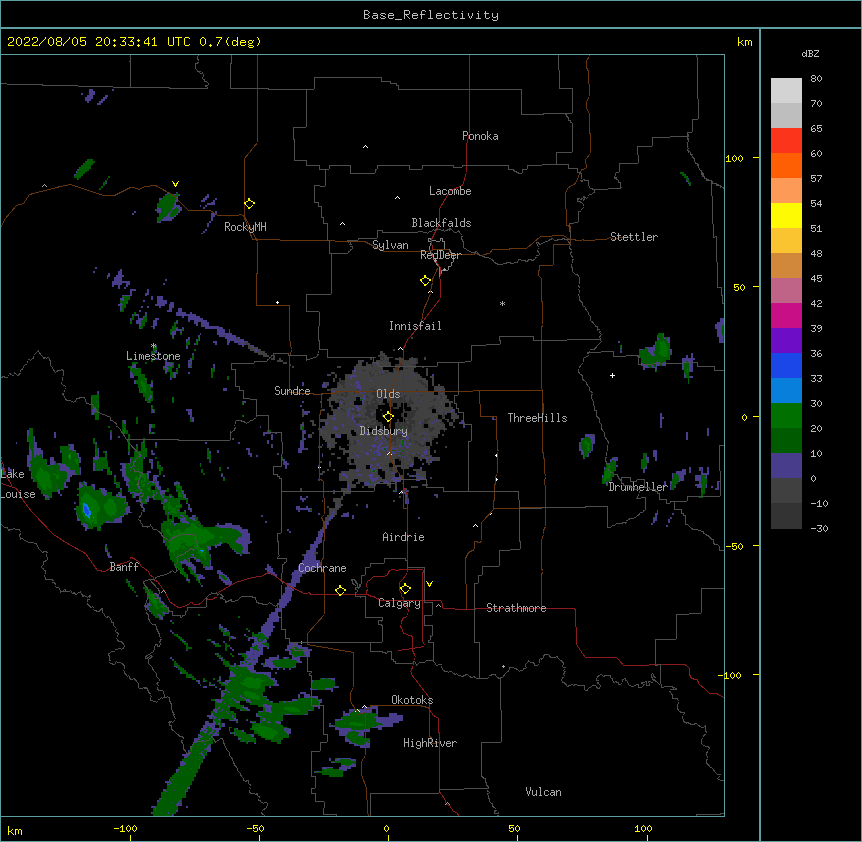Click the white plus marker northwest of Drumheller
The height and width of the screenshot is (842, 862).
[612, 375]
